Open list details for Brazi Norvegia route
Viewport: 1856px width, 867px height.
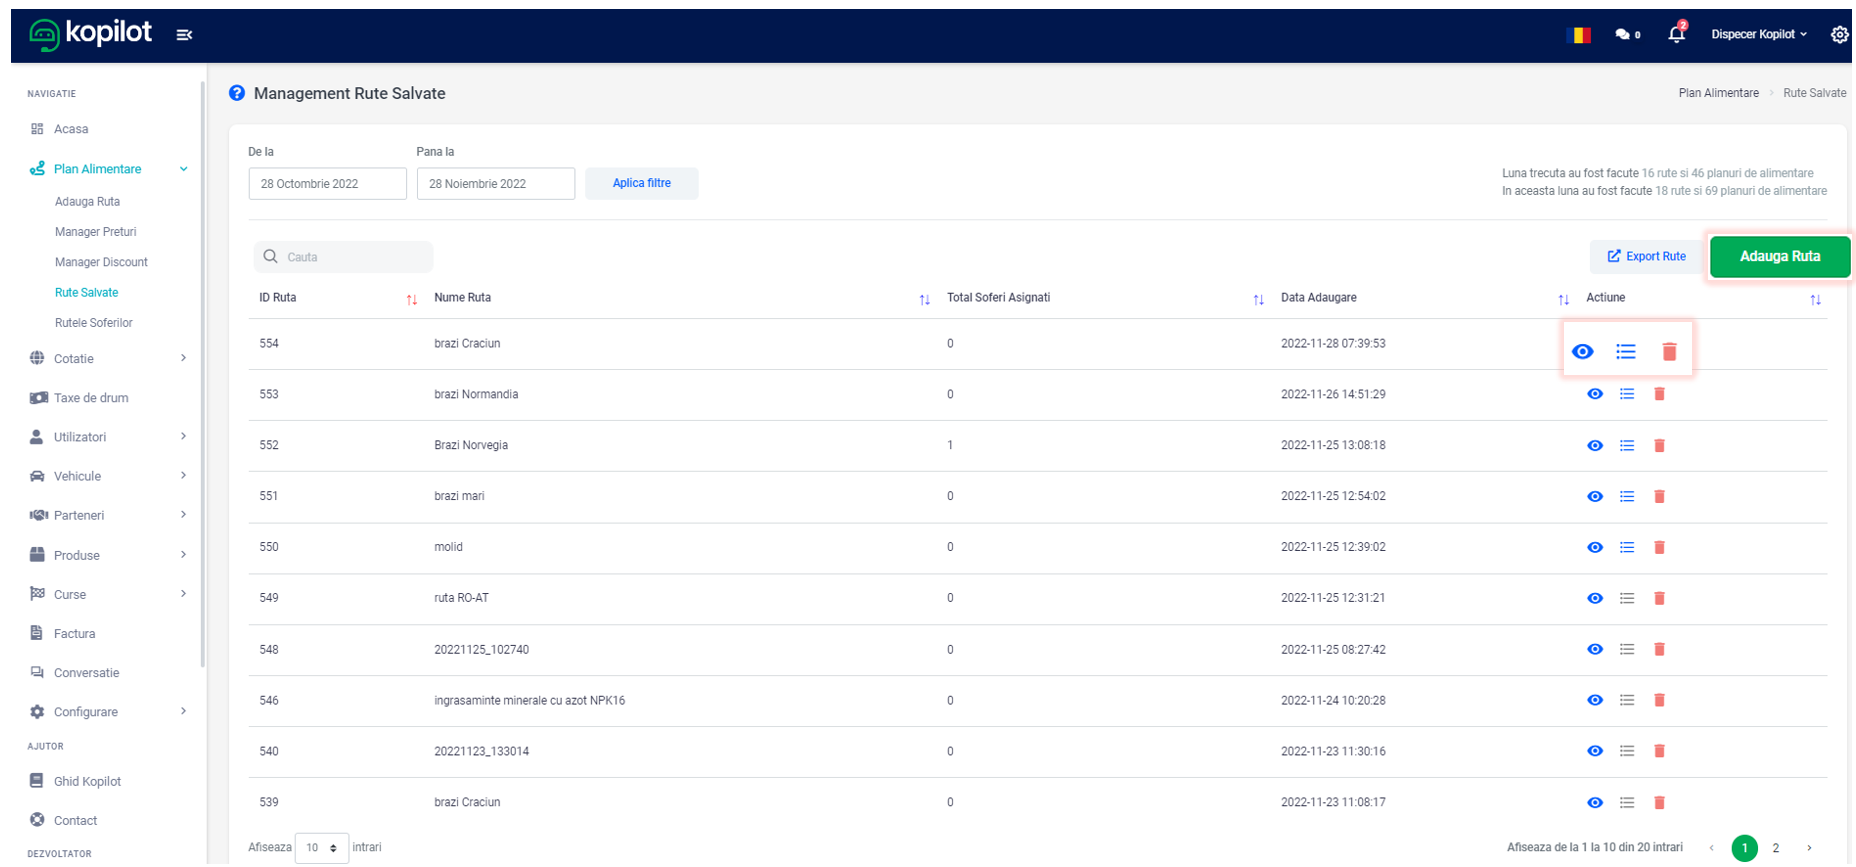[1627, 446]
